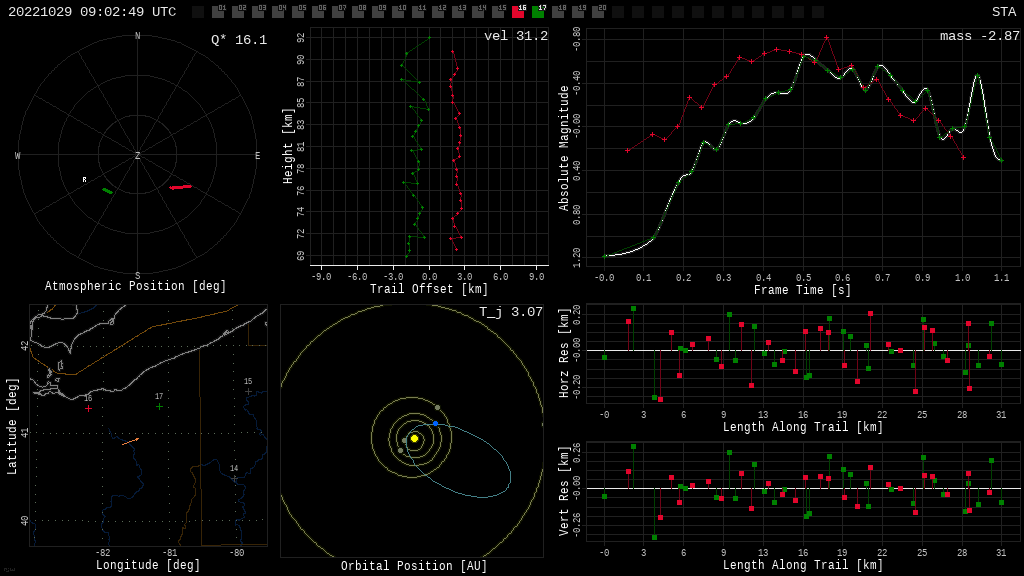
Task: Select station indicator box 04
Action: coord(278,11)
